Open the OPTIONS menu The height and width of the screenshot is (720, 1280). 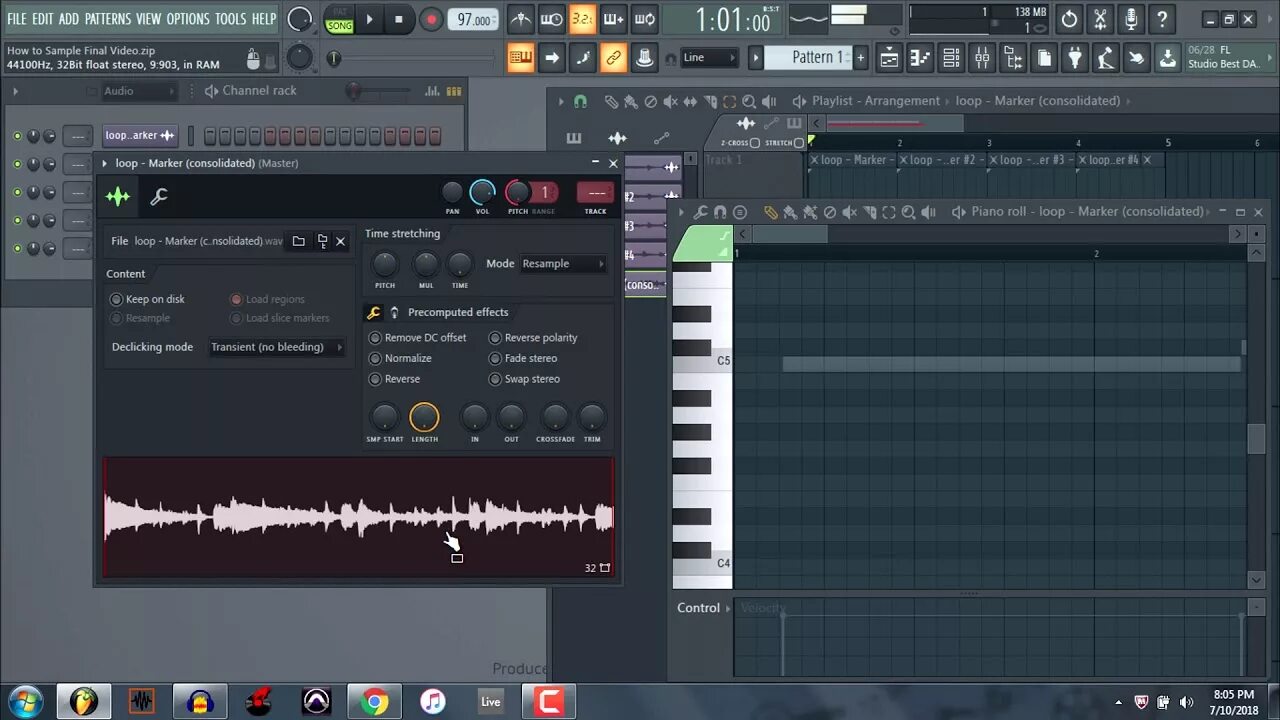(x=188, y=19)
